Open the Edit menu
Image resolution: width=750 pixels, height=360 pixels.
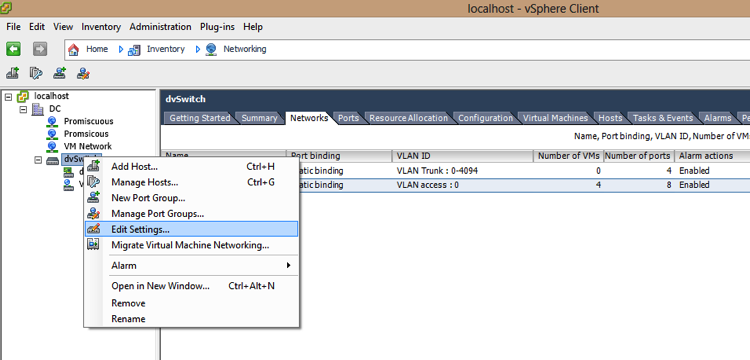pos(37,27)
